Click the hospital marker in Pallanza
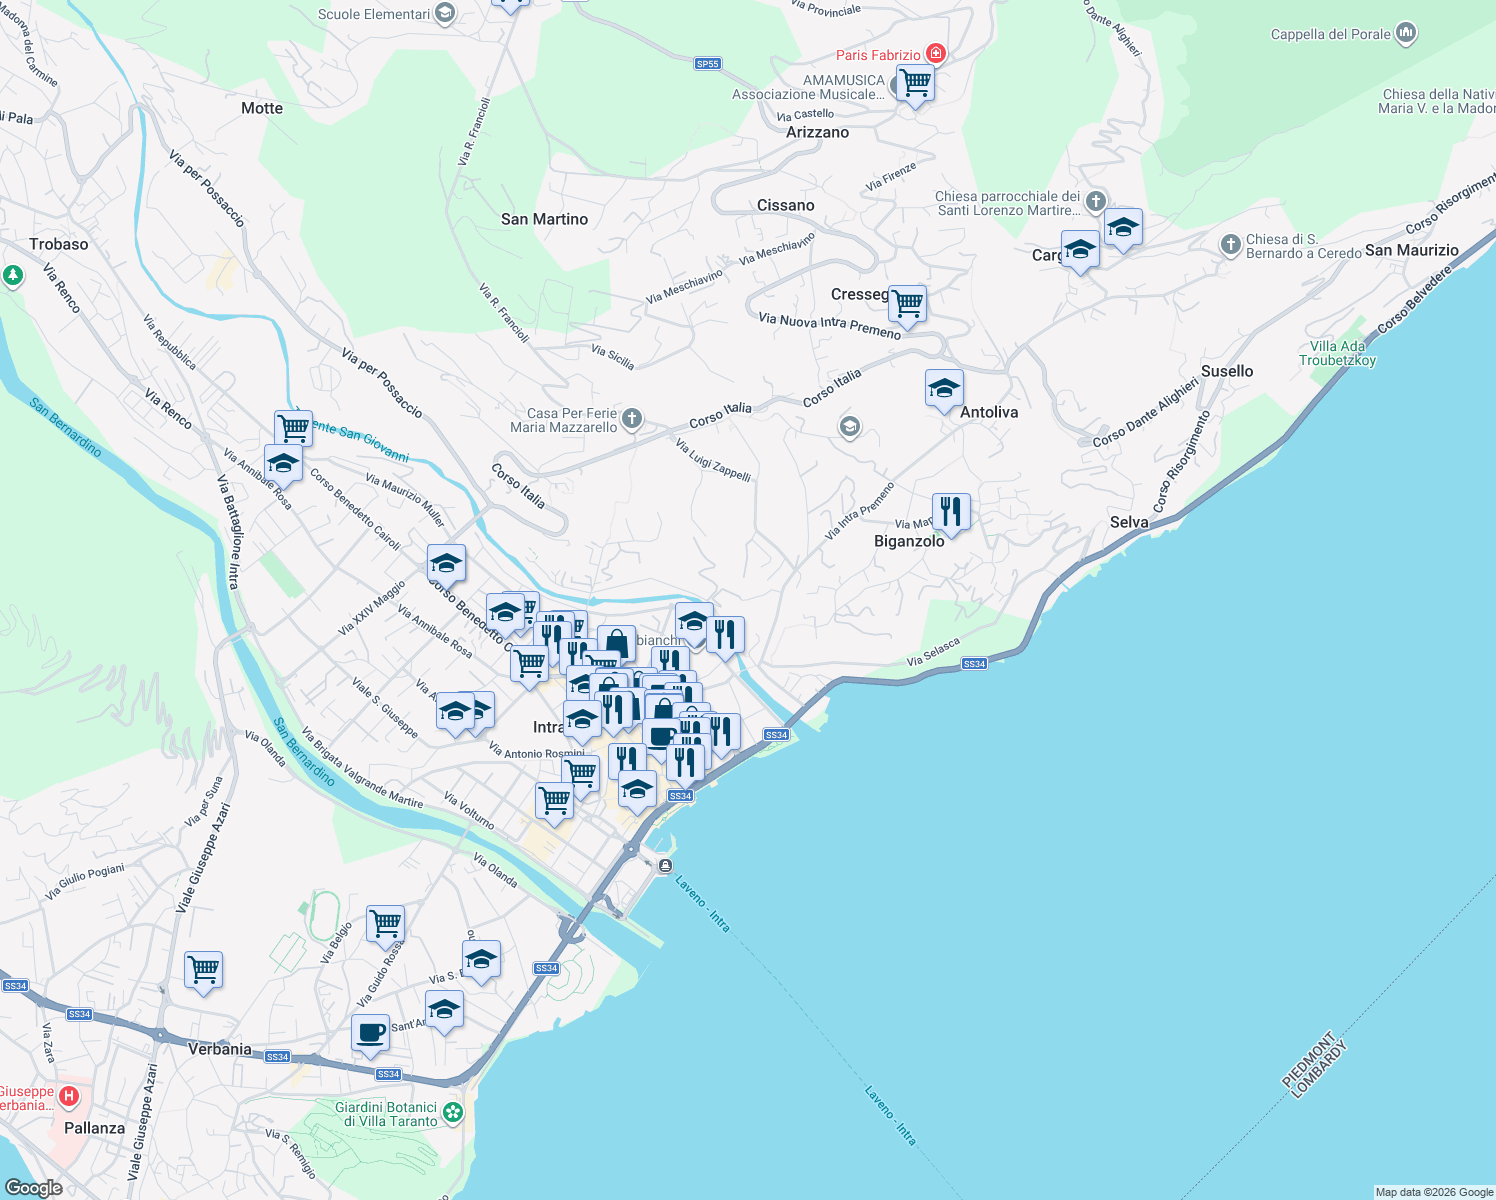Image resolution: width=1496 pixels, height=1200 pixels. 69,1096
